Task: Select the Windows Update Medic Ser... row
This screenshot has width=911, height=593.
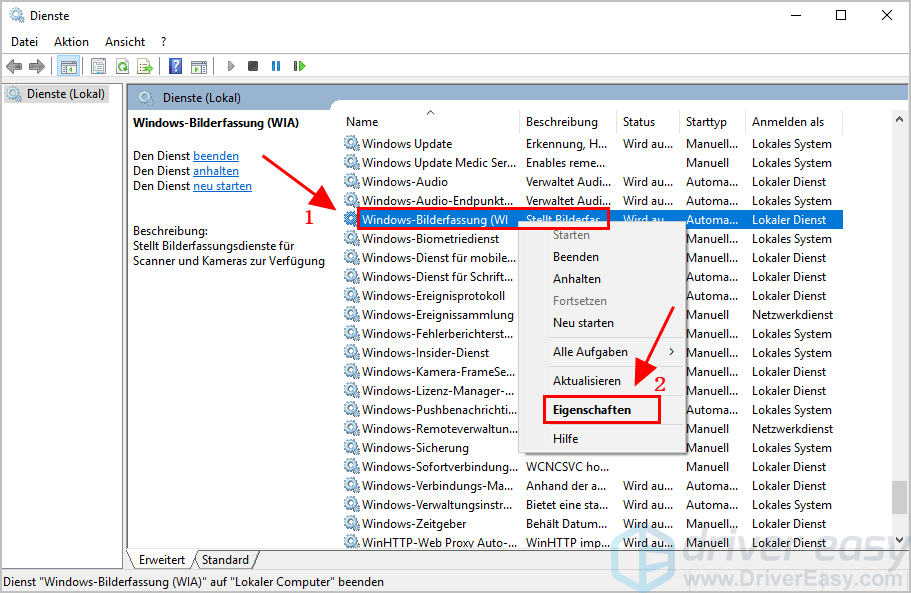Action: pos(593,163)
